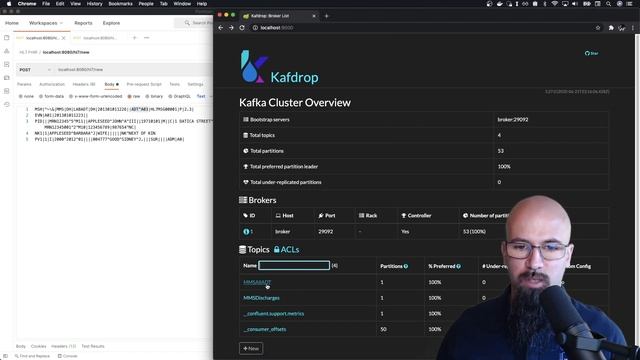
Task: Open the MMSDischarges topic
Action: (261, 298)
